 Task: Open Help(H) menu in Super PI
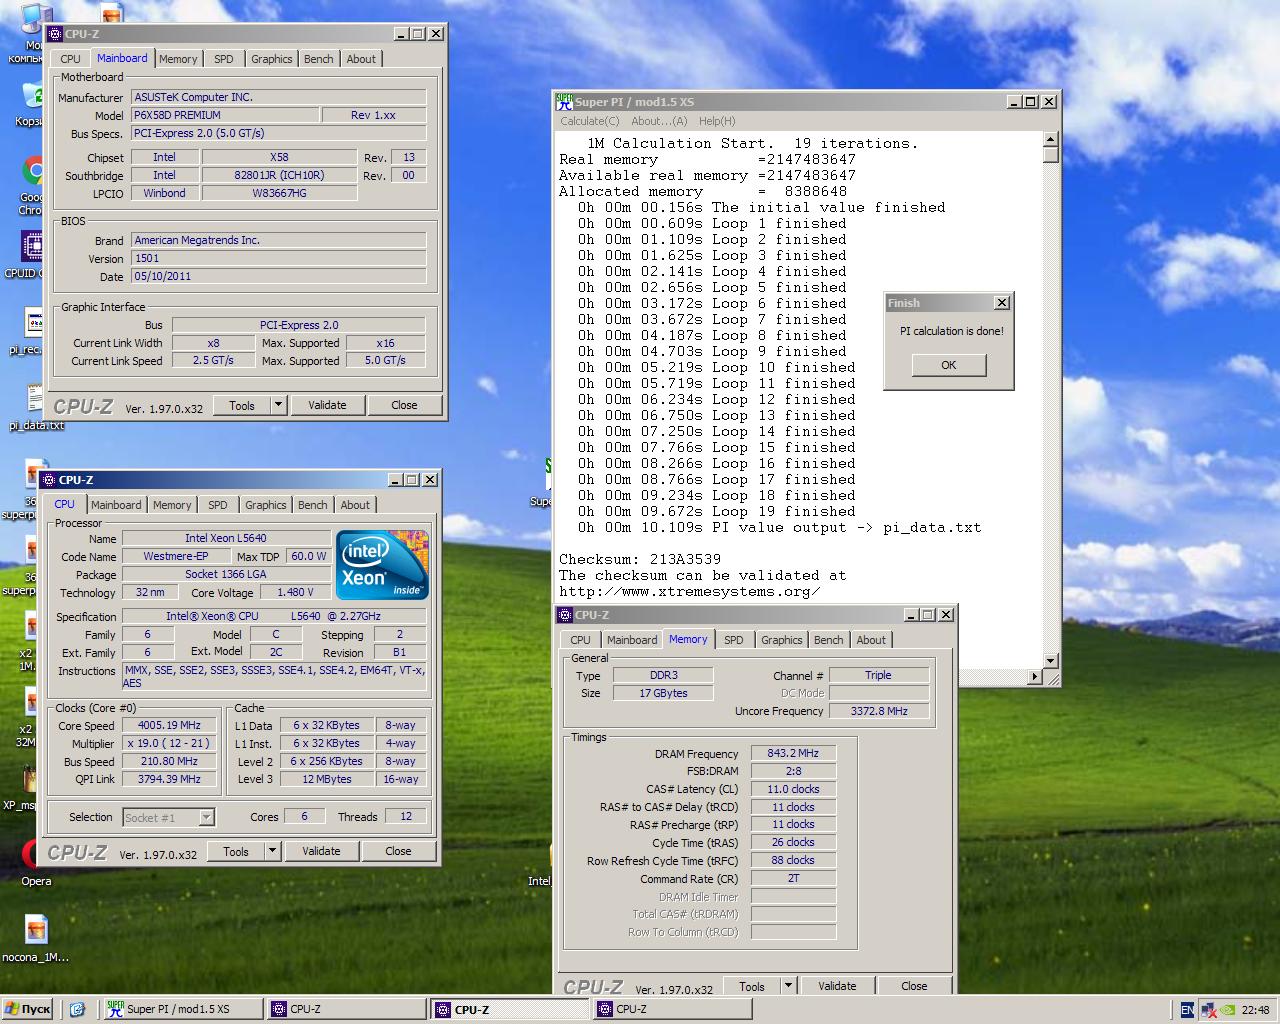717,121
